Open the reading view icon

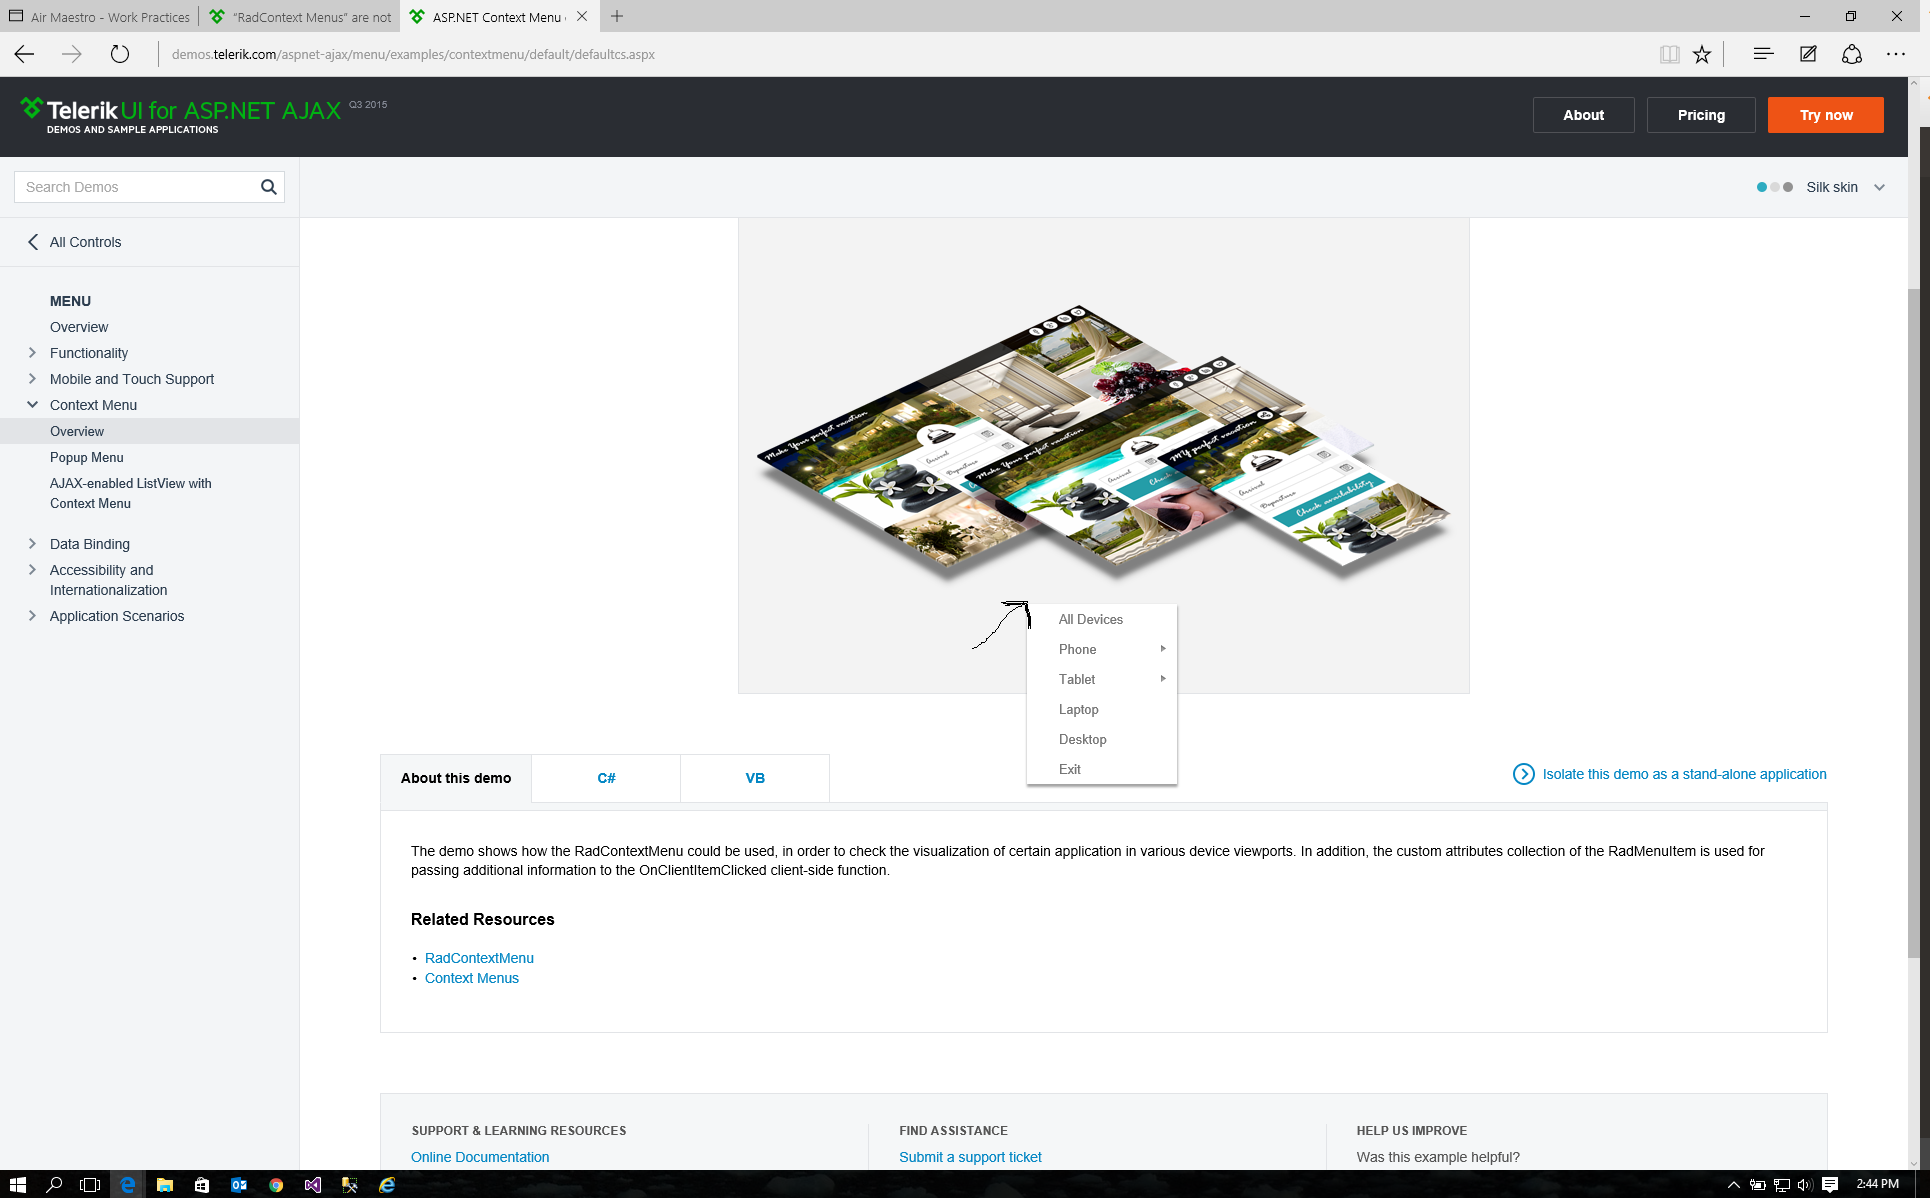pos(1669,54)
